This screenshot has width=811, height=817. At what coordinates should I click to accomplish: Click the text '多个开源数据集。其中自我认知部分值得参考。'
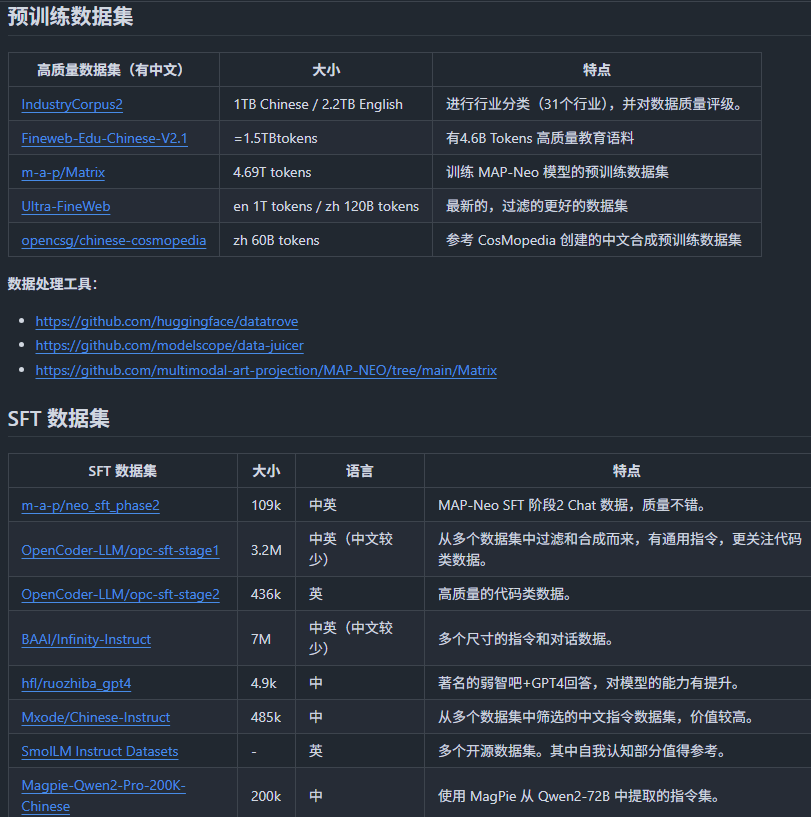pos(582,751)
